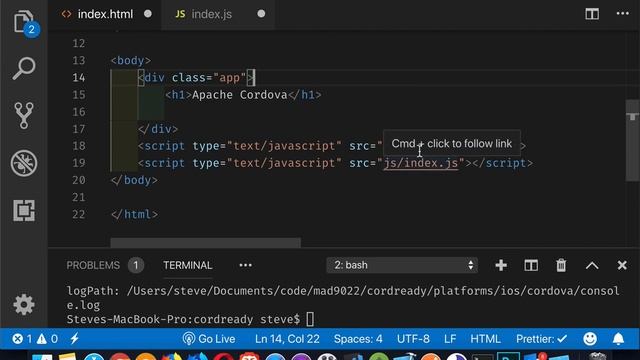Open the Manage settings gear
640x360 pixels.
(x=24, y=304)
